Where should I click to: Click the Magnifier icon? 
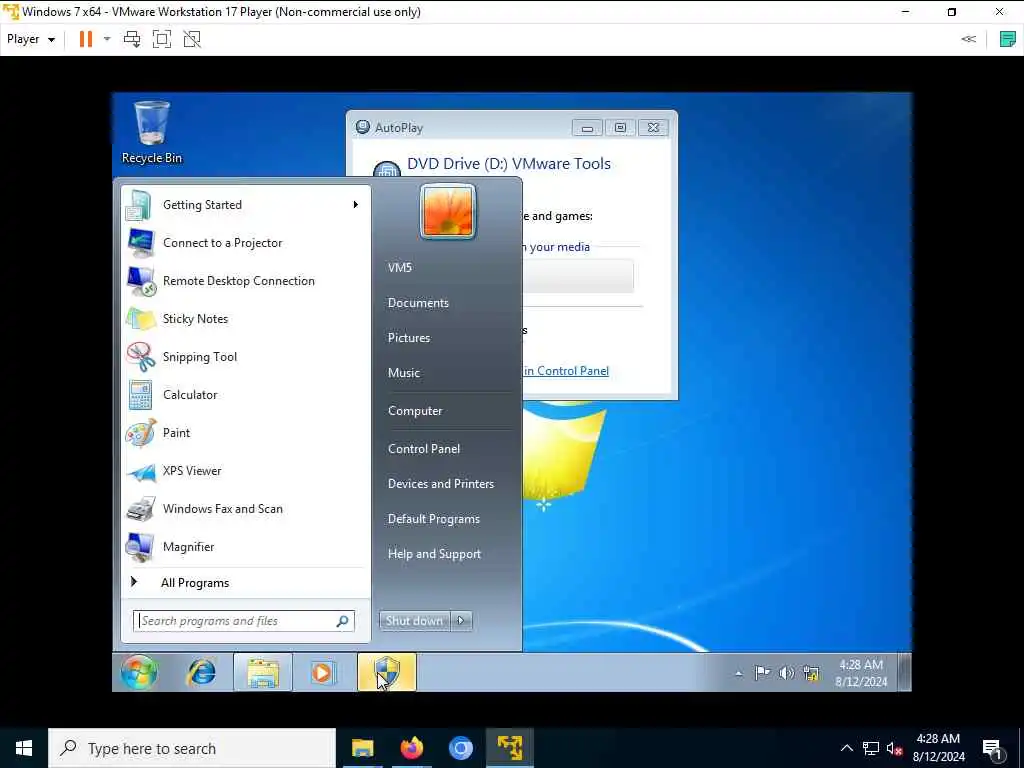(140, 547)
